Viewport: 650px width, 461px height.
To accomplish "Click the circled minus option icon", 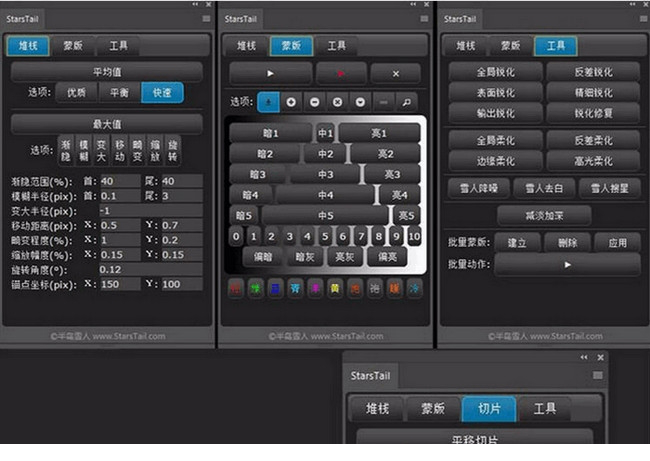I will (314, 102).
